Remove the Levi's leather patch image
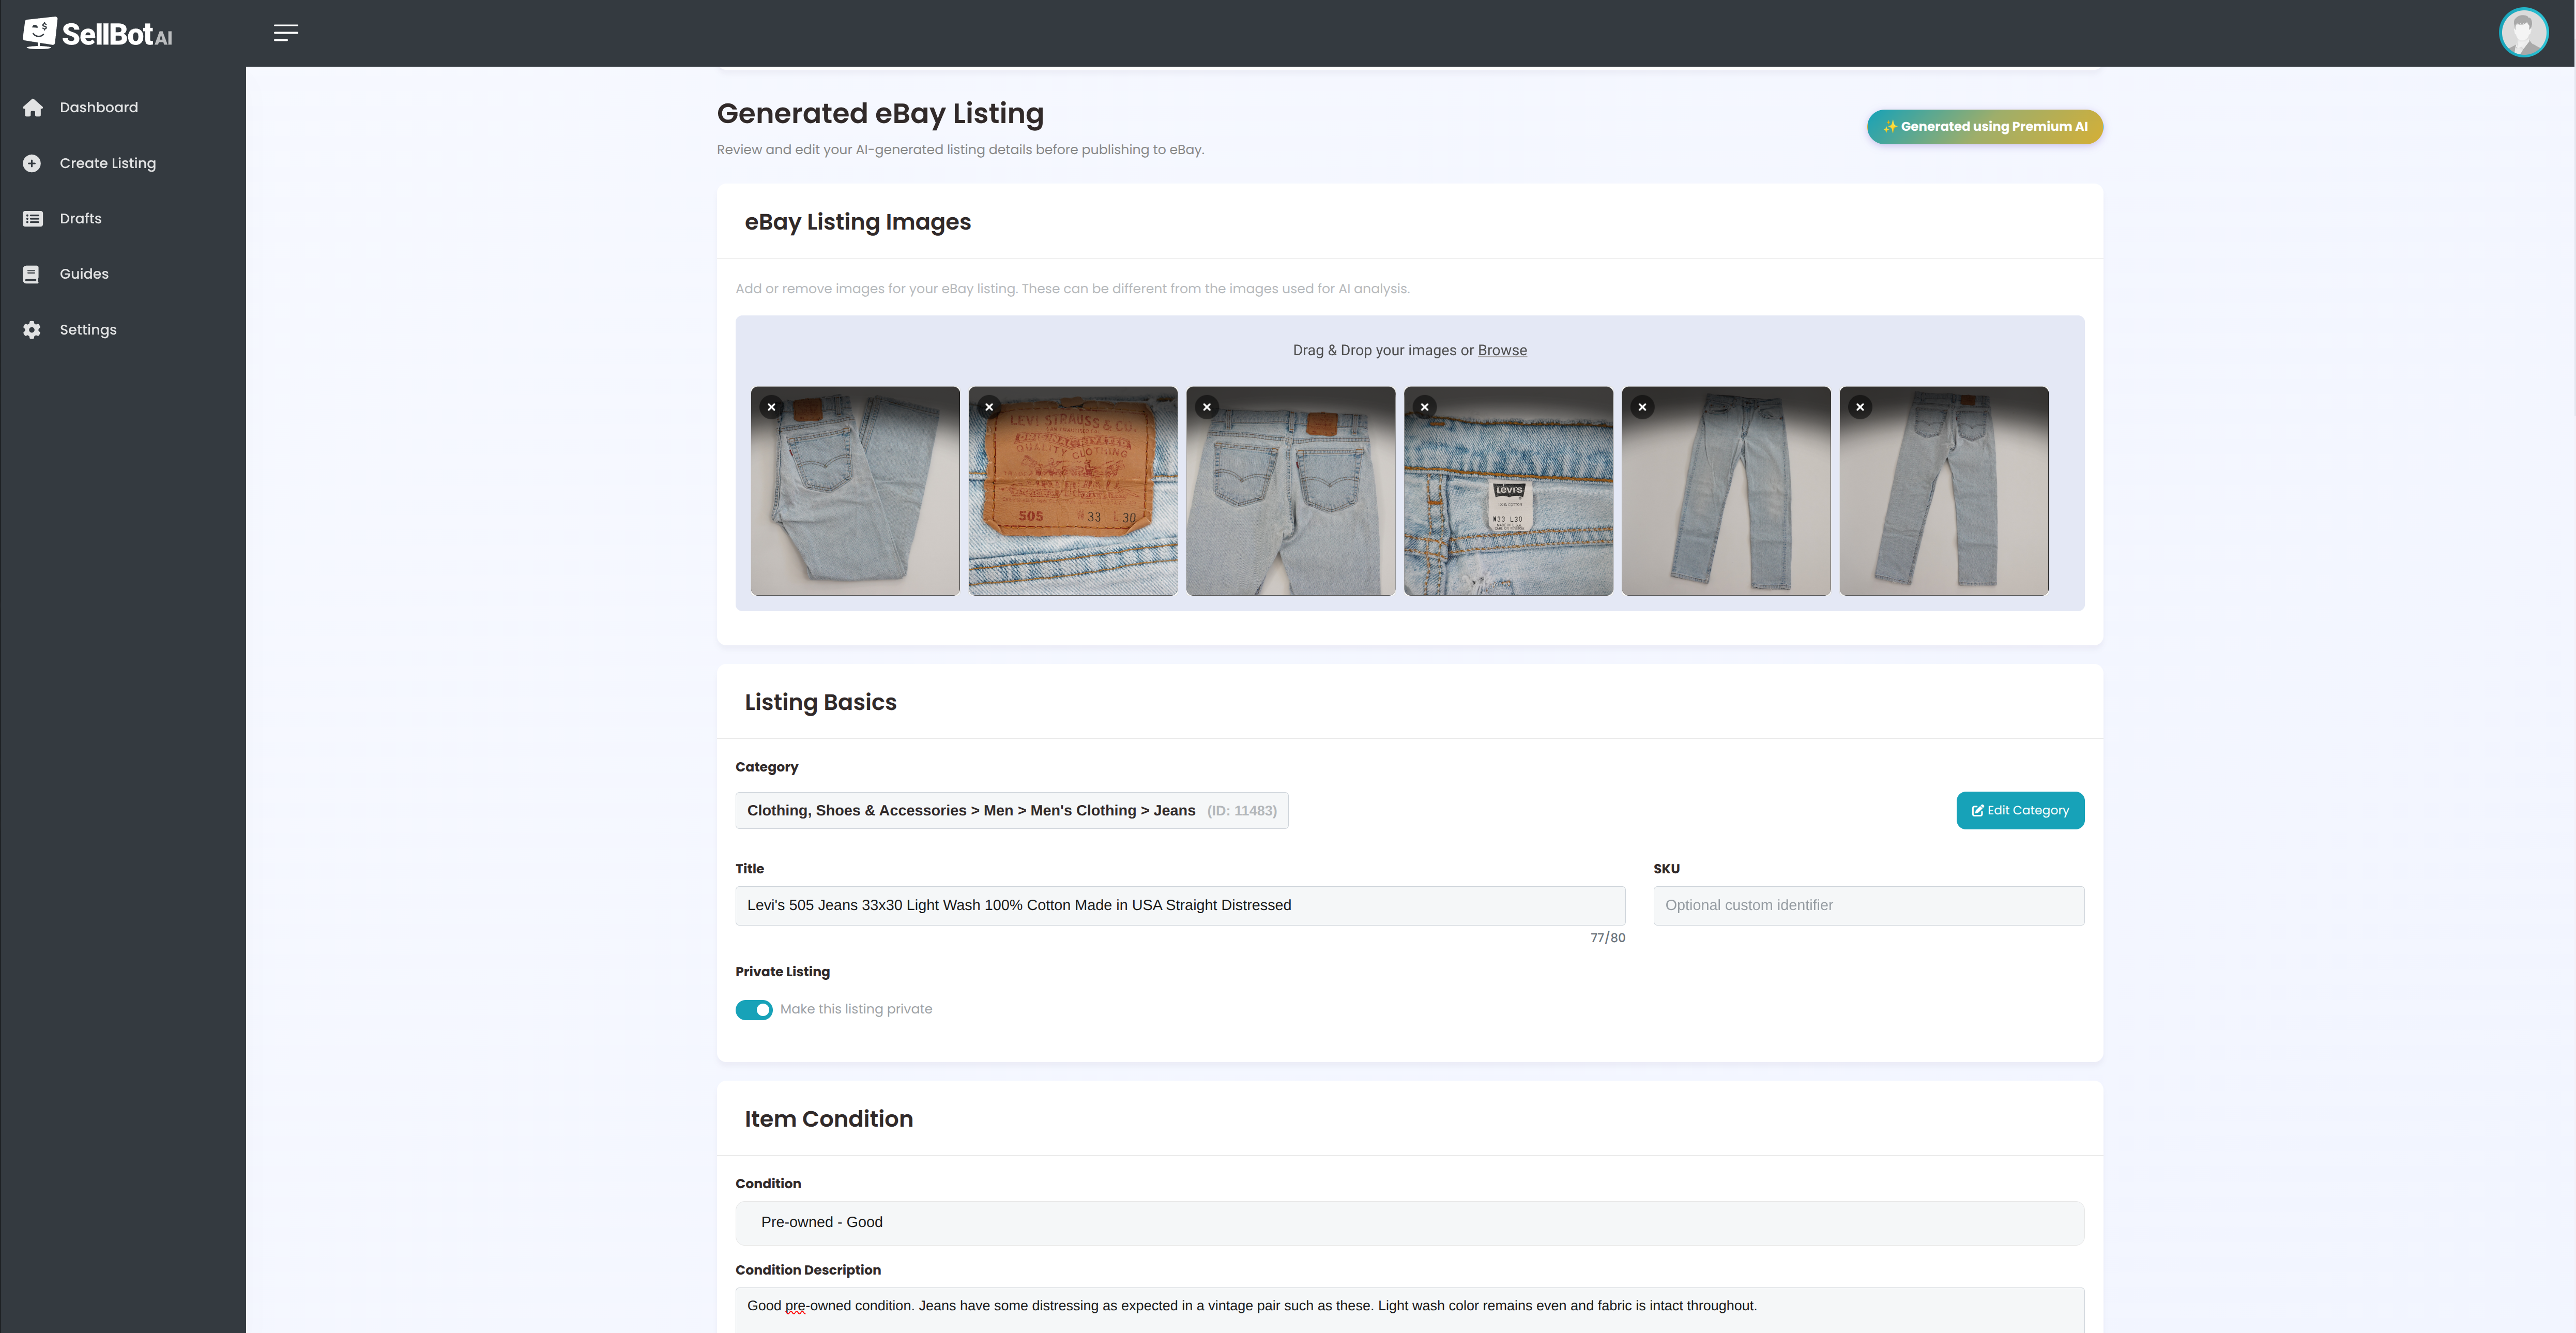The image size is (2576, 1333). click(x=989, y=407)
